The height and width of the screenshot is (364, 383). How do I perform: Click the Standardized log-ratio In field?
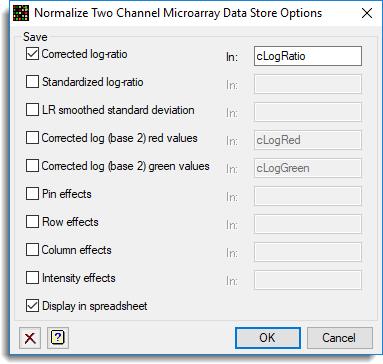pyautogui.click(x=308, y=84)
